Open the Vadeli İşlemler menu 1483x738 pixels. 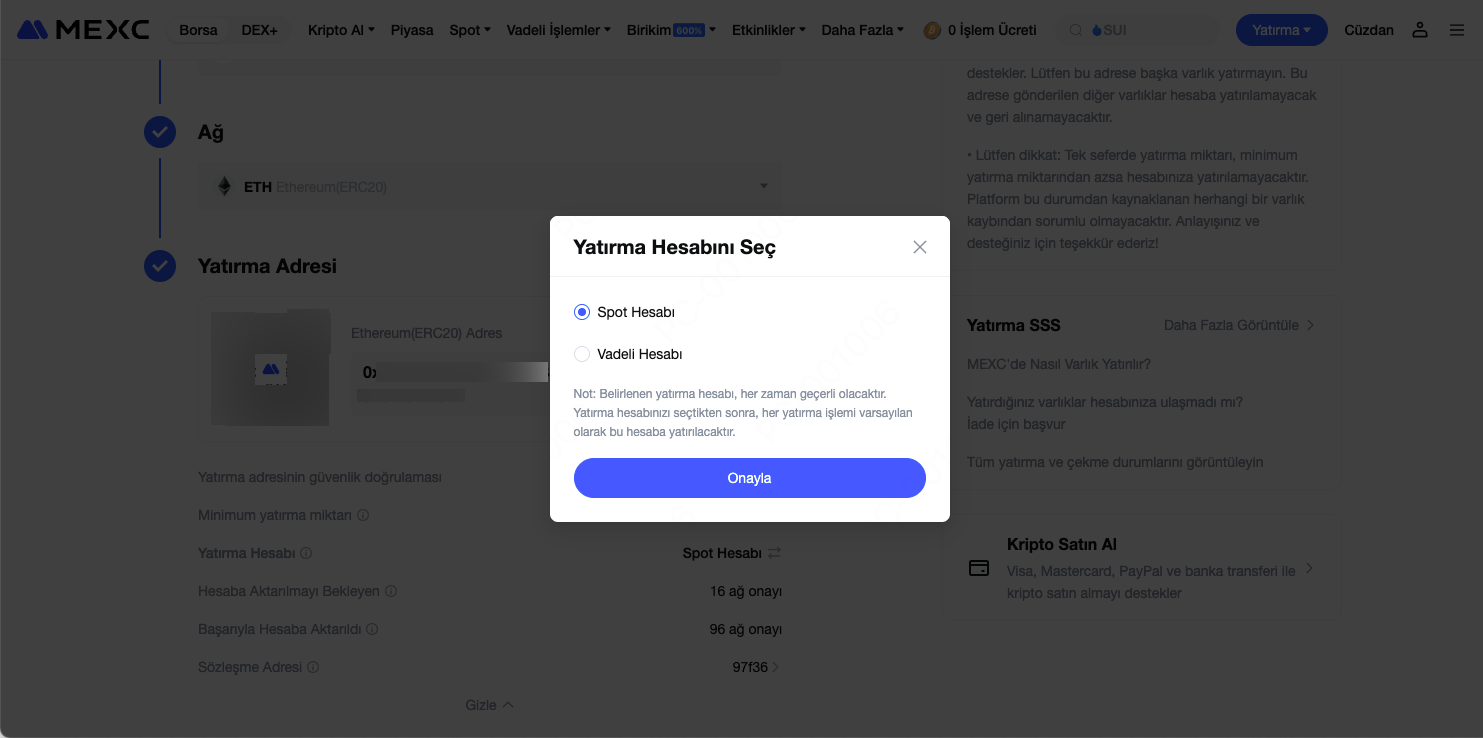[x=559, y=30]
